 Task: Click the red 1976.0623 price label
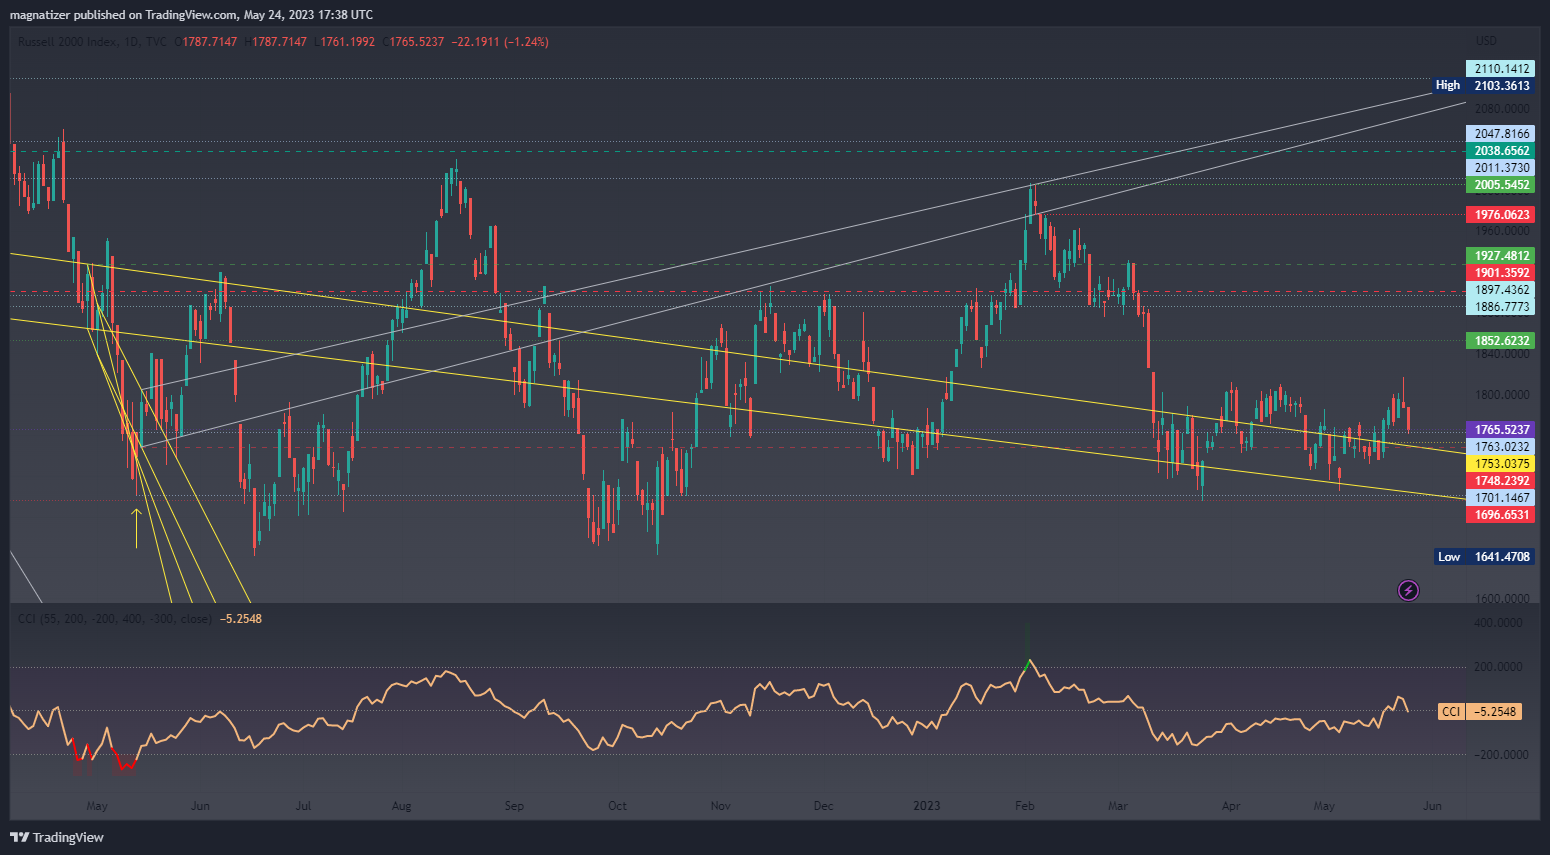[x=1500, y=215]
